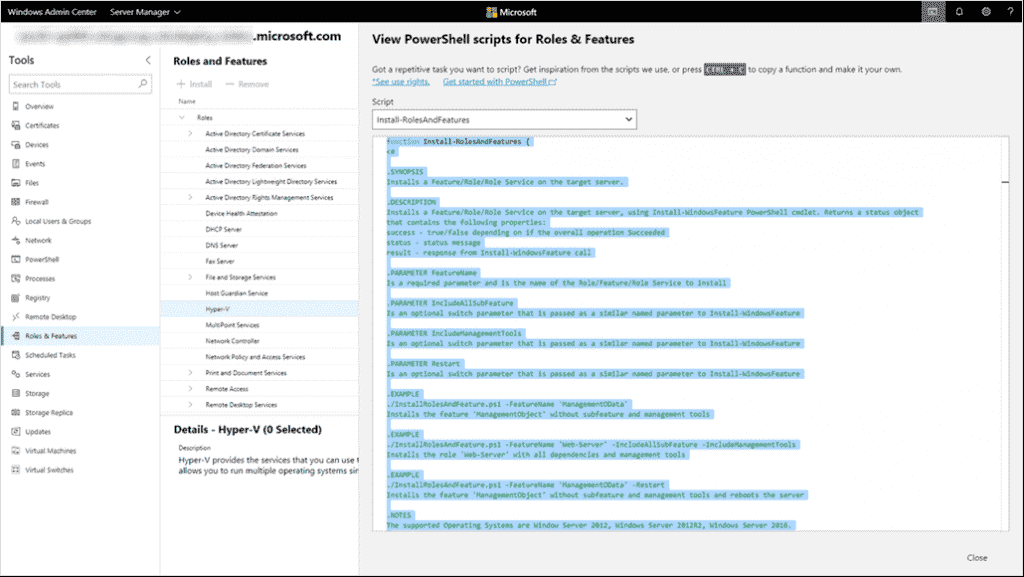The height and width of the screenshot is (577, 1024).
Task: Expand Active Directory Rights Management Services
Action: pos(190,197)
